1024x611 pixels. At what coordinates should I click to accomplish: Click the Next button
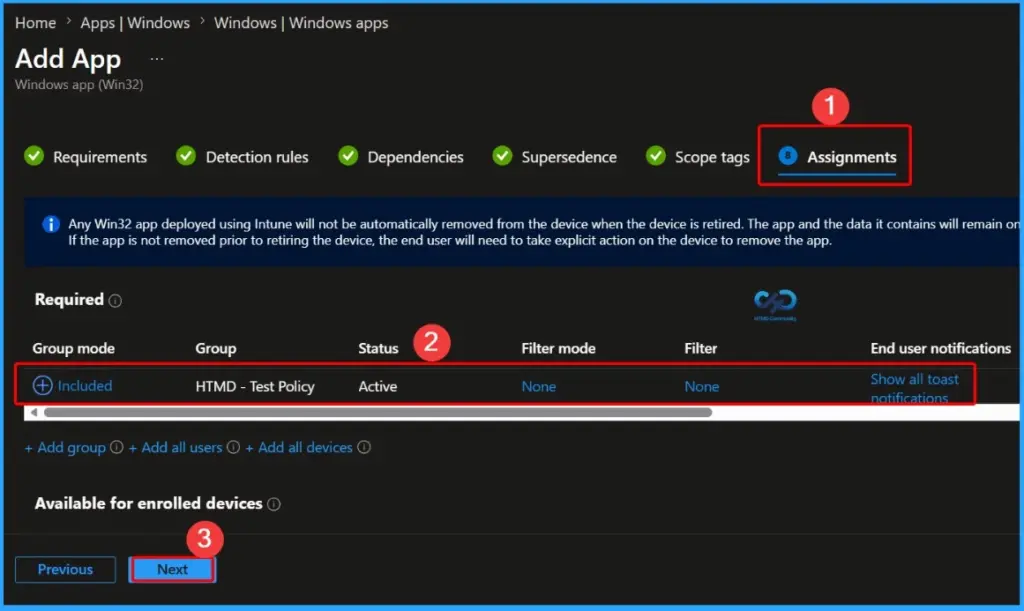point(172,569)
